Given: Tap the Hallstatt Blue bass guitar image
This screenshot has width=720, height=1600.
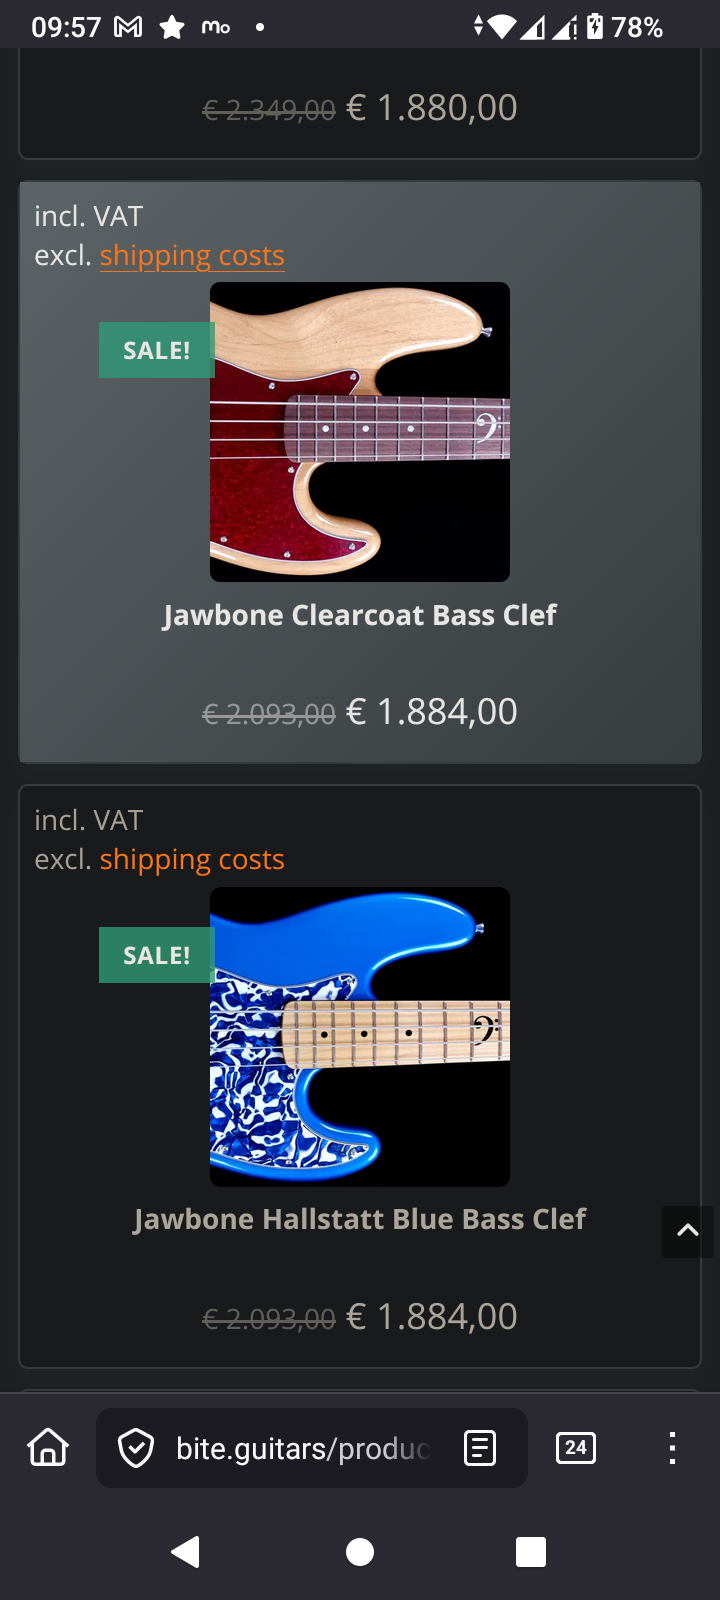Looking at the screenshot, I should [360, 1037].
